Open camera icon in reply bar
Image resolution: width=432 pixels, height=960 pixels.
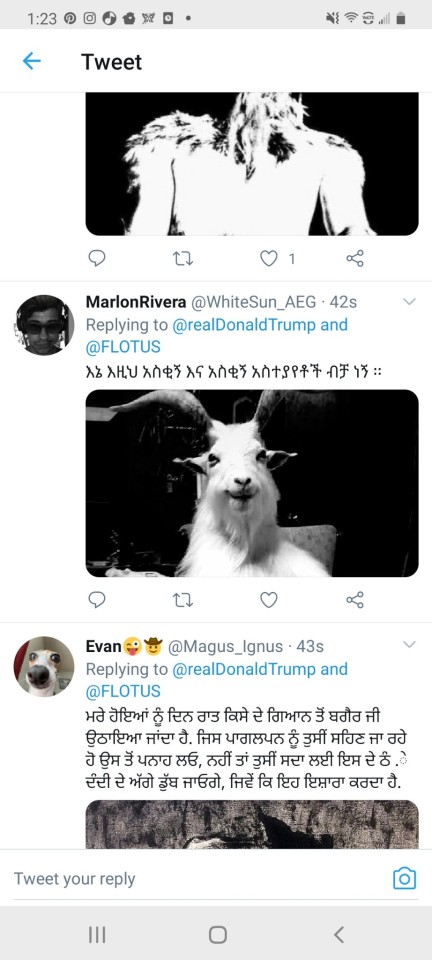[x=404, y=879]
